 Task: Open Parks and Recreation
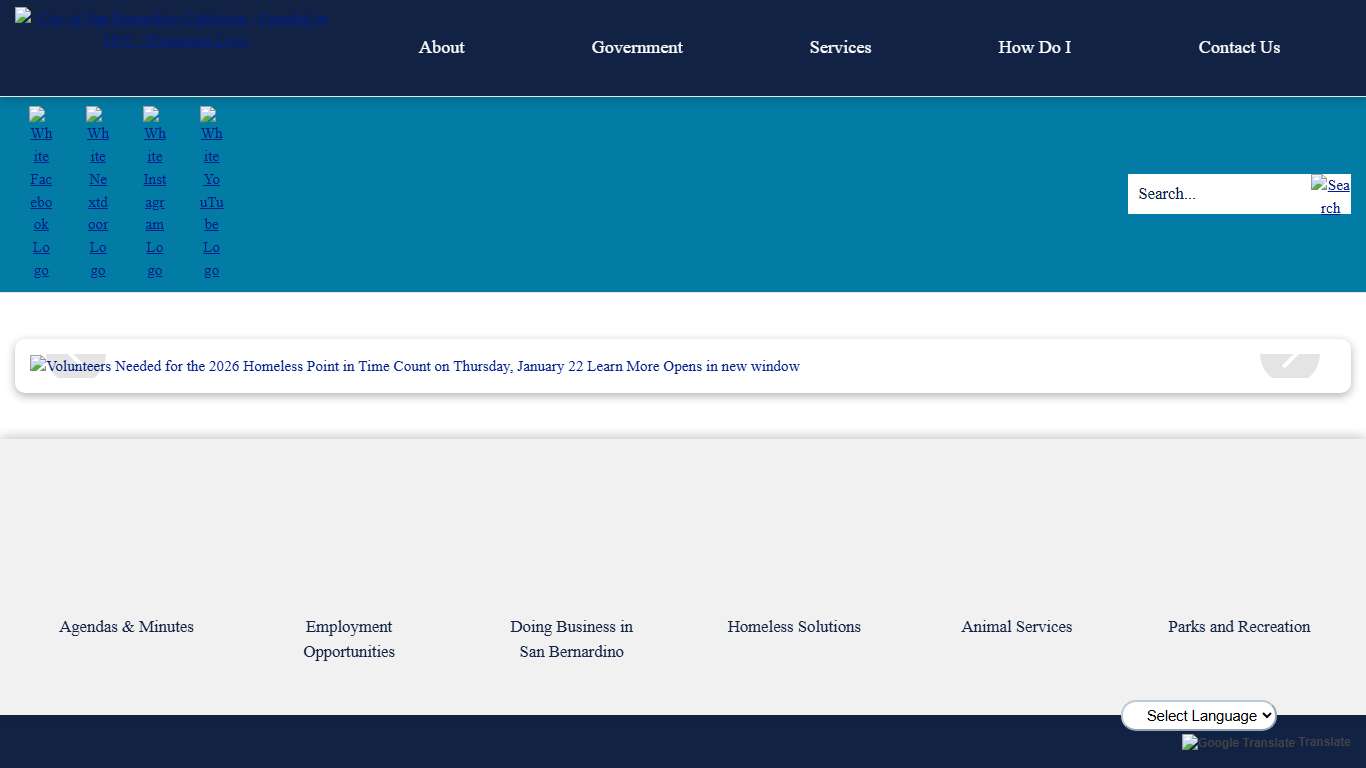[x=1239, y=627]
